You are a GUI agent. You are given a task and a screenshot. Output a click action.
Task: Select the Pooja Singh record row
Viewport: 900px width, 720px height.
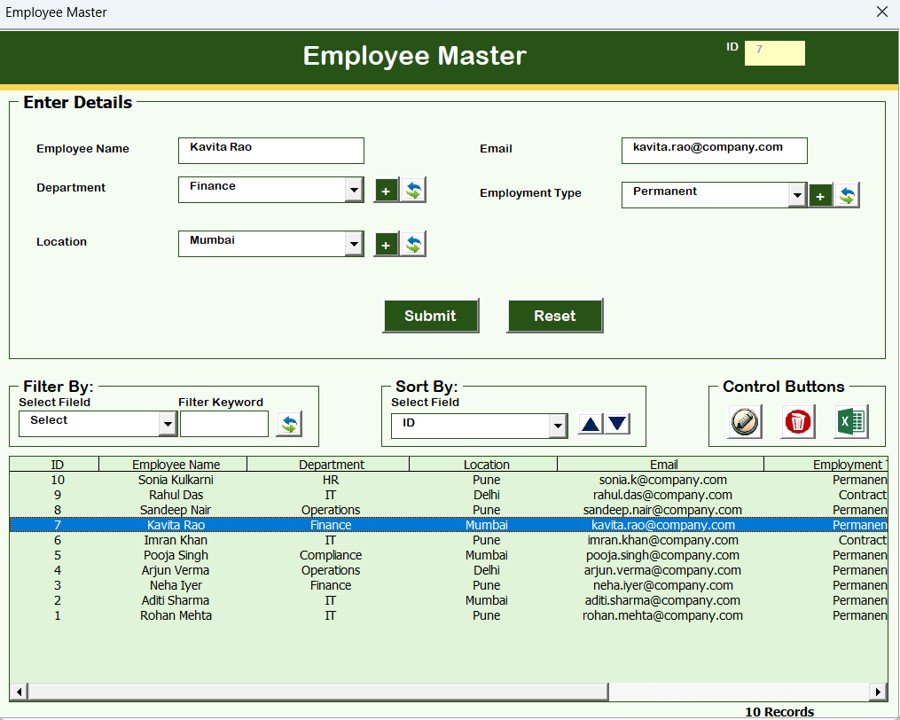pos(176,555)
